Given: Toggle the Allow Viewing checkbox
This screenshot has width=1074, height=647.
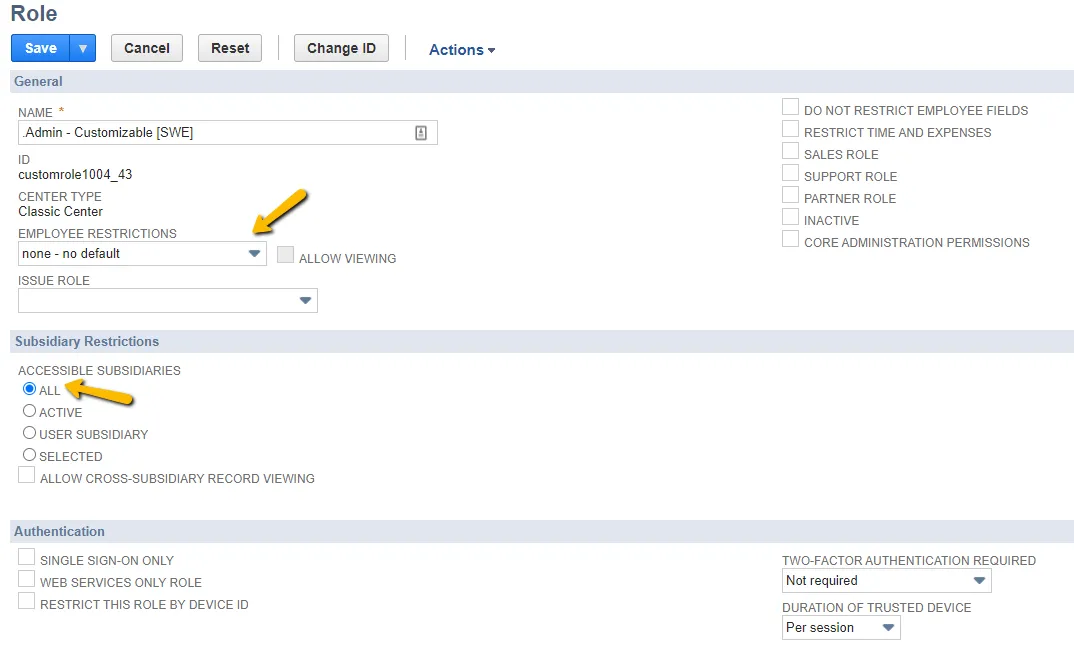Looking at the screenshot, I should pos(286,255).
